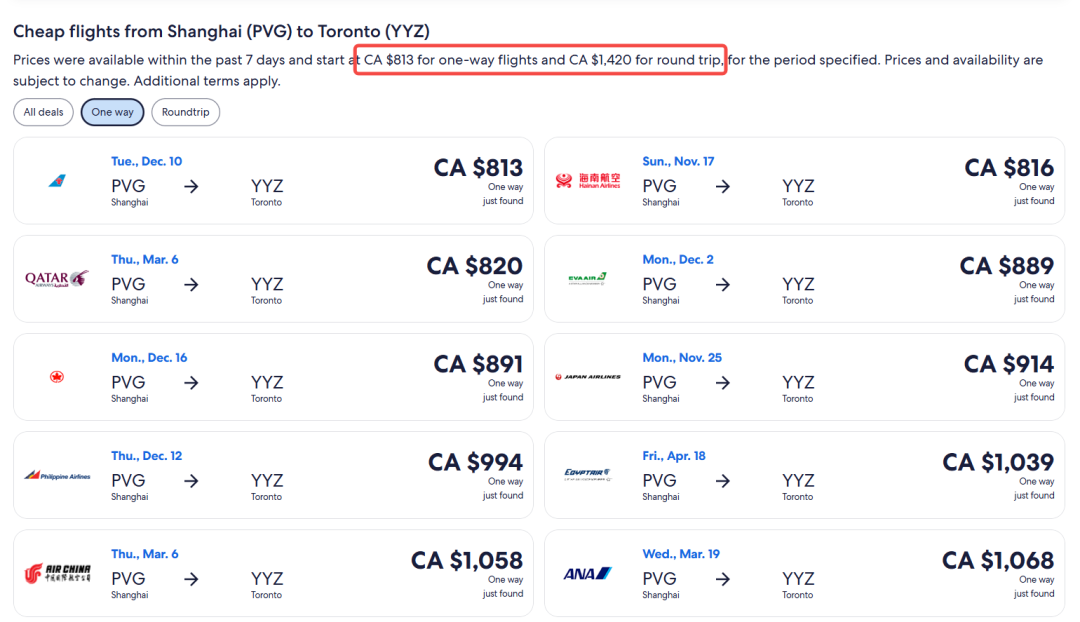1080x622 pixels.
Task: Click the Japan Airlines logo
Action: click(588, 377)
